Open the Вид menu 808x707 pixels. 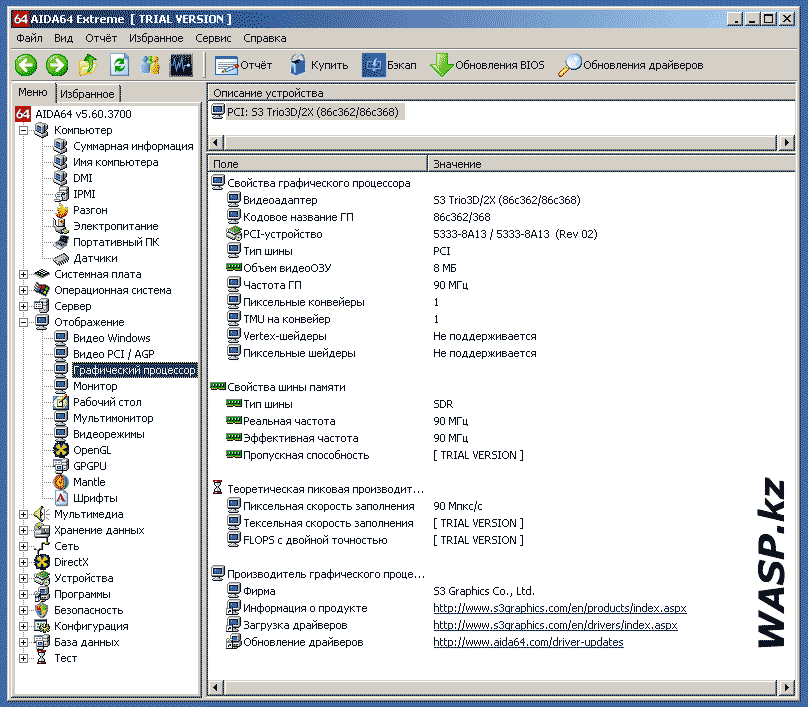coord(63,38)
